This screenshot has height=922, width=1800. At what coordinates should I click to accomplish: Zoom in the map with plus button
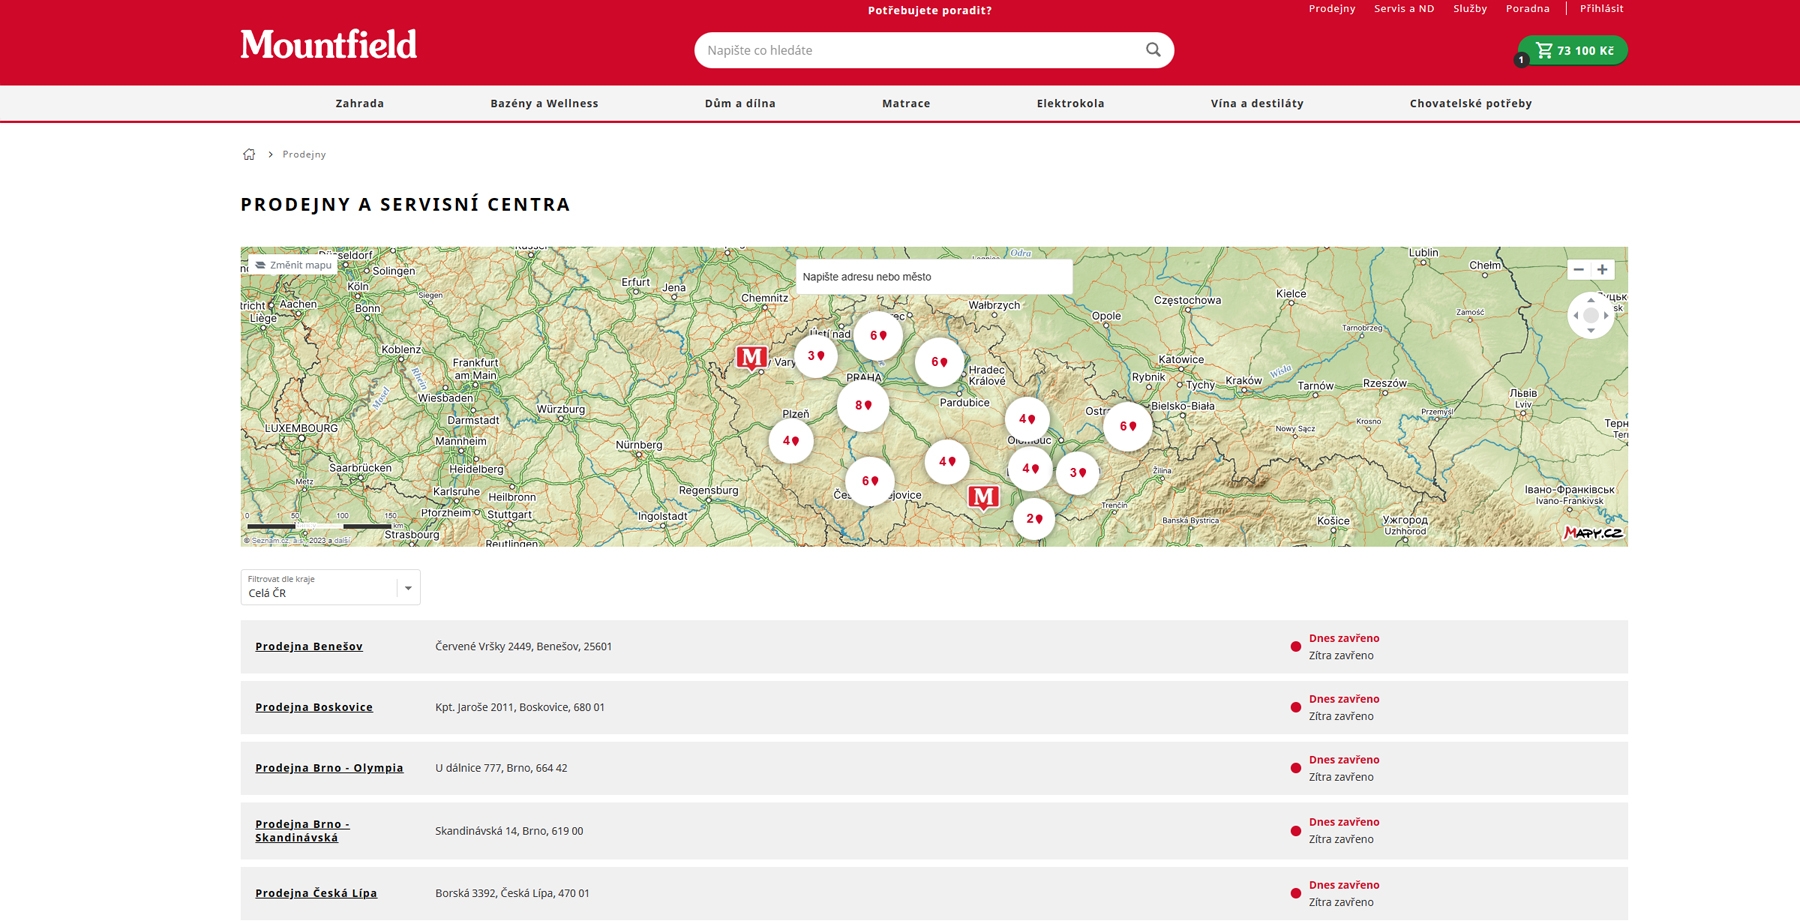(1602, 269)
